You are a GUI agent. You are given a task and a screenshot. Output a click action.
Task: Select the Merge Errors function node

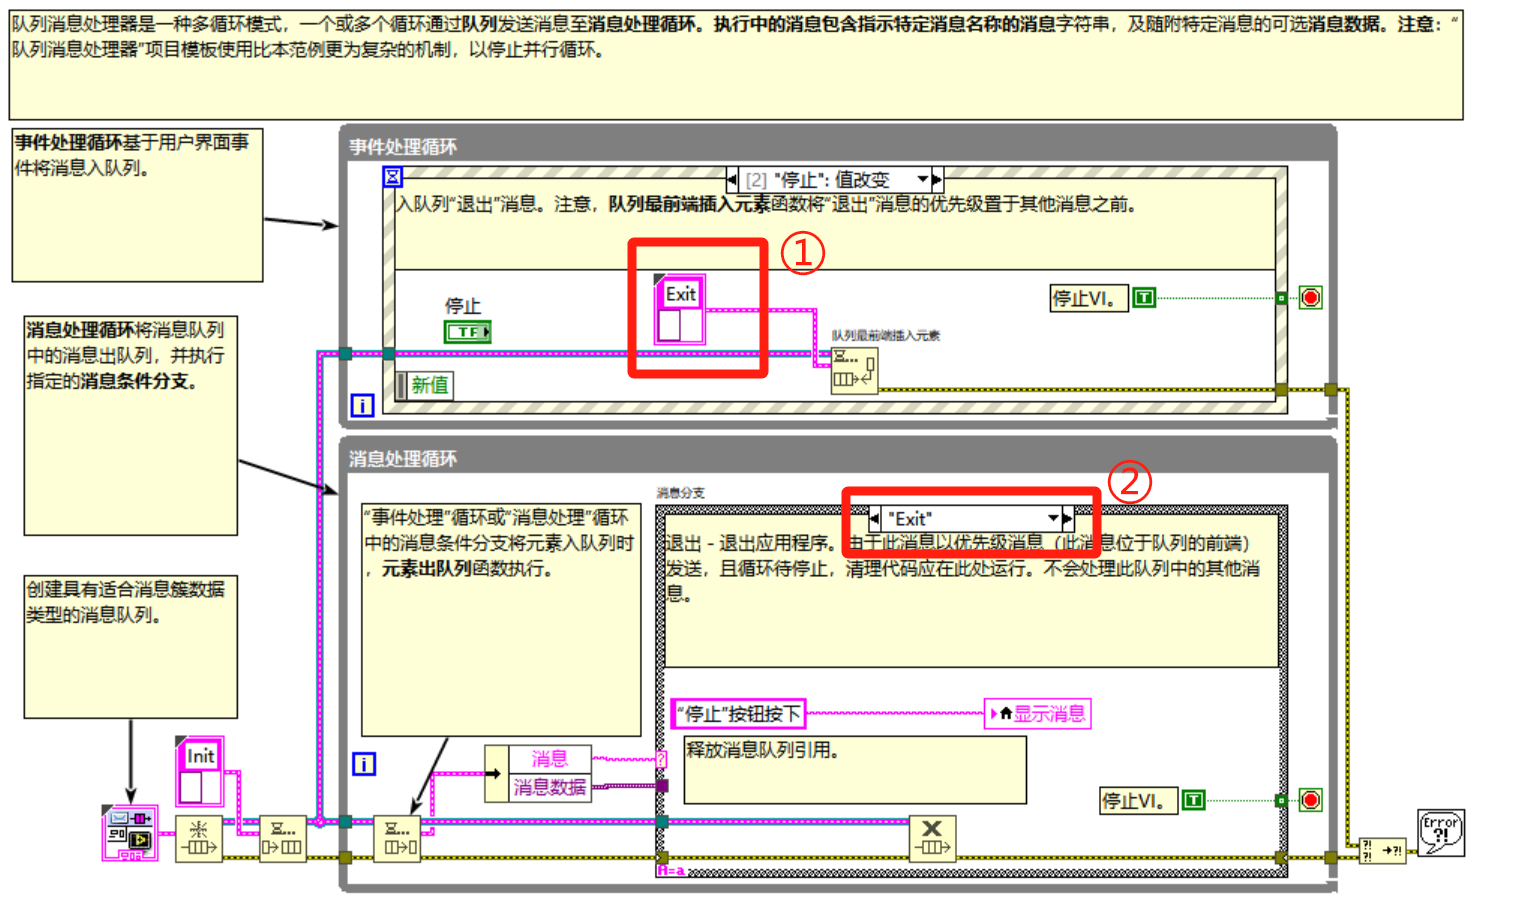[x=1383, y=850]
